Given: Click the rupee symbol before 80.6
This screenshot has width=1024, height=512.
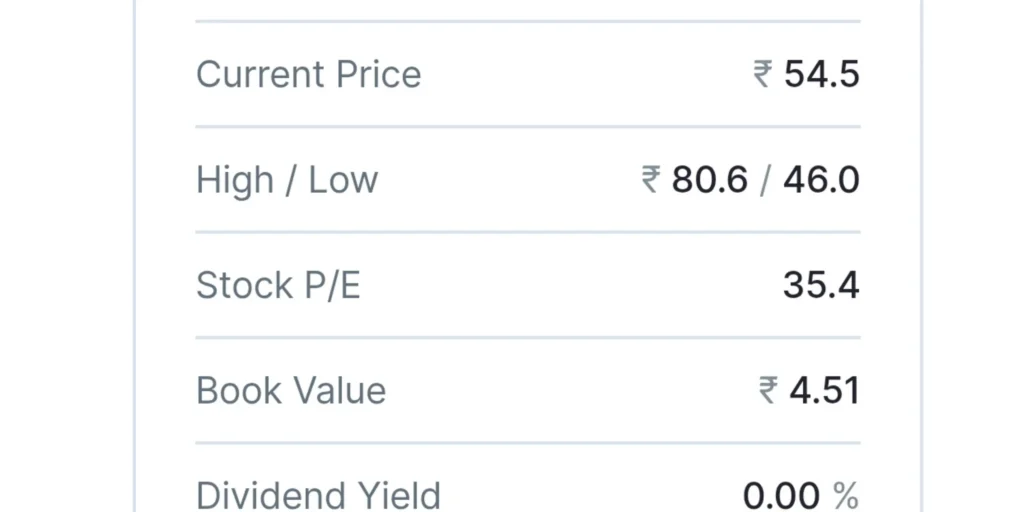Looking at the screenshot, I should point(651,180).
